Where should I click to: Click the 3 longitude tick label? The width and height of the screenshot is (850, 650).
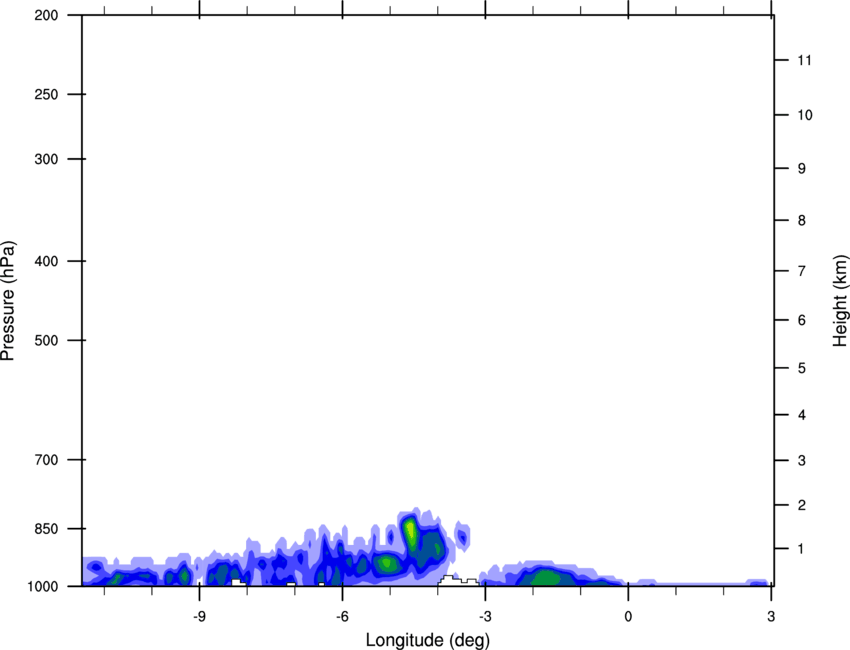pyautogui.click(x=771, y=616)
